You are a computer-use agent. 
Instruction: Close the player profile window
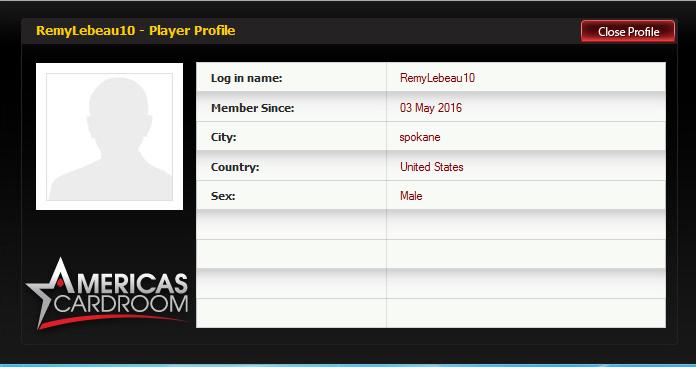point(628,32)
